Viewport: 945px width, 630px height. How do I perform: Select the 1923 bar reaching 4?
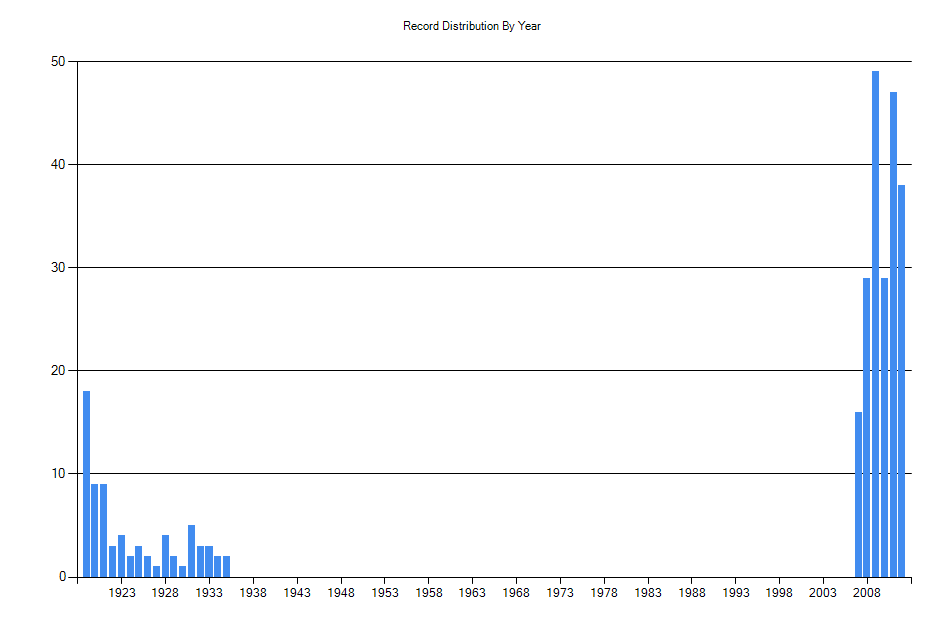121,556
